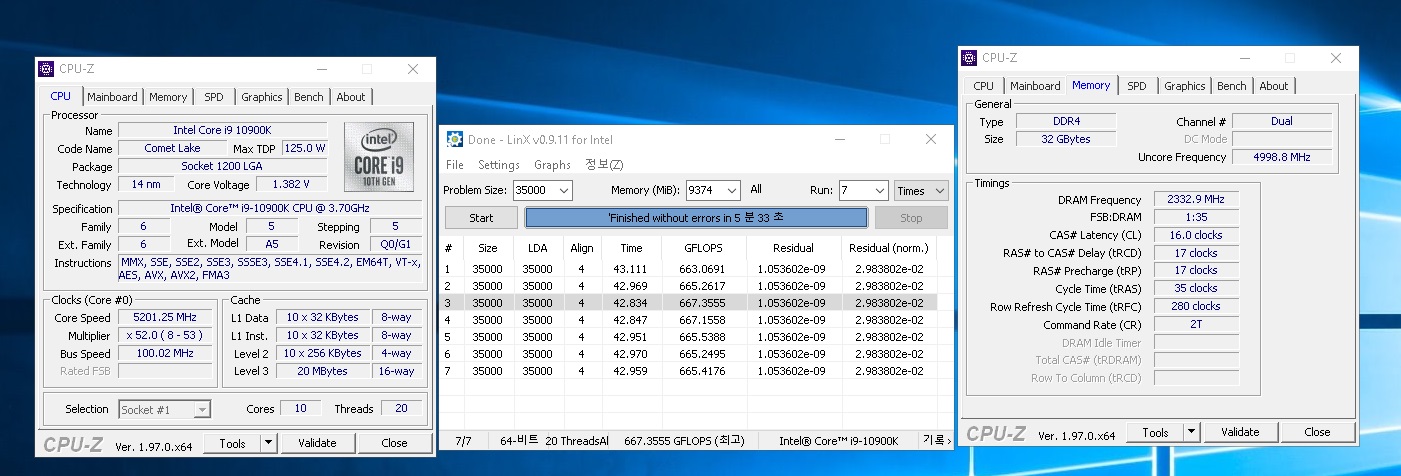Click Tools button in left CPU-Z window
Viewport: 1401px width, 476px height.
click(x=232, y=443)
